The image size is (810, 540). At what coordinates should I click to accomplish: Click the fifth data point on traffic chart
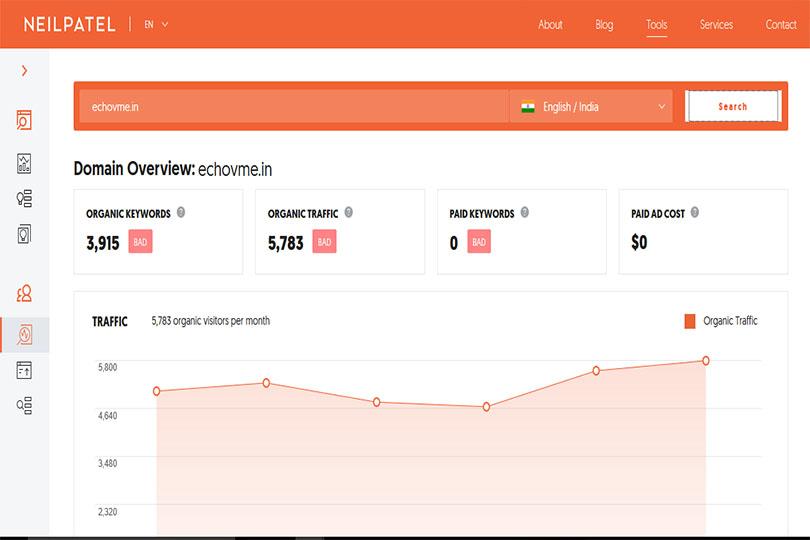pos(596,371)
